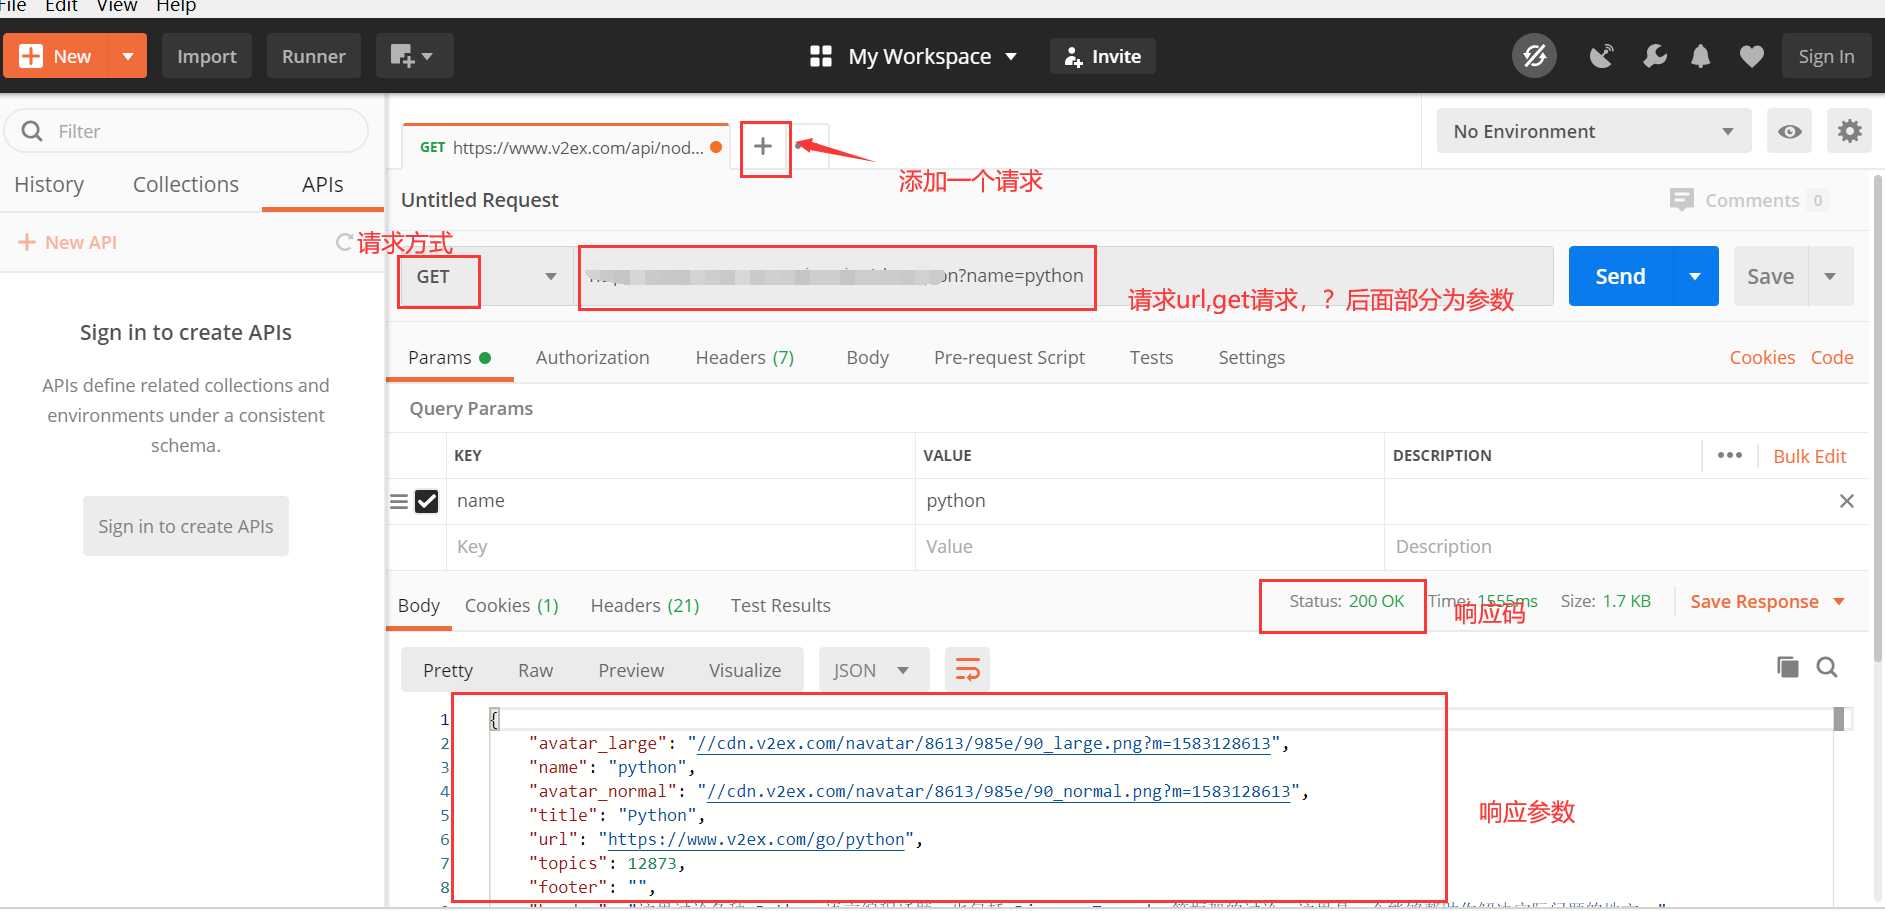1885x911 pixels.
Task: Click the New API link
Action: coord(68,242)
